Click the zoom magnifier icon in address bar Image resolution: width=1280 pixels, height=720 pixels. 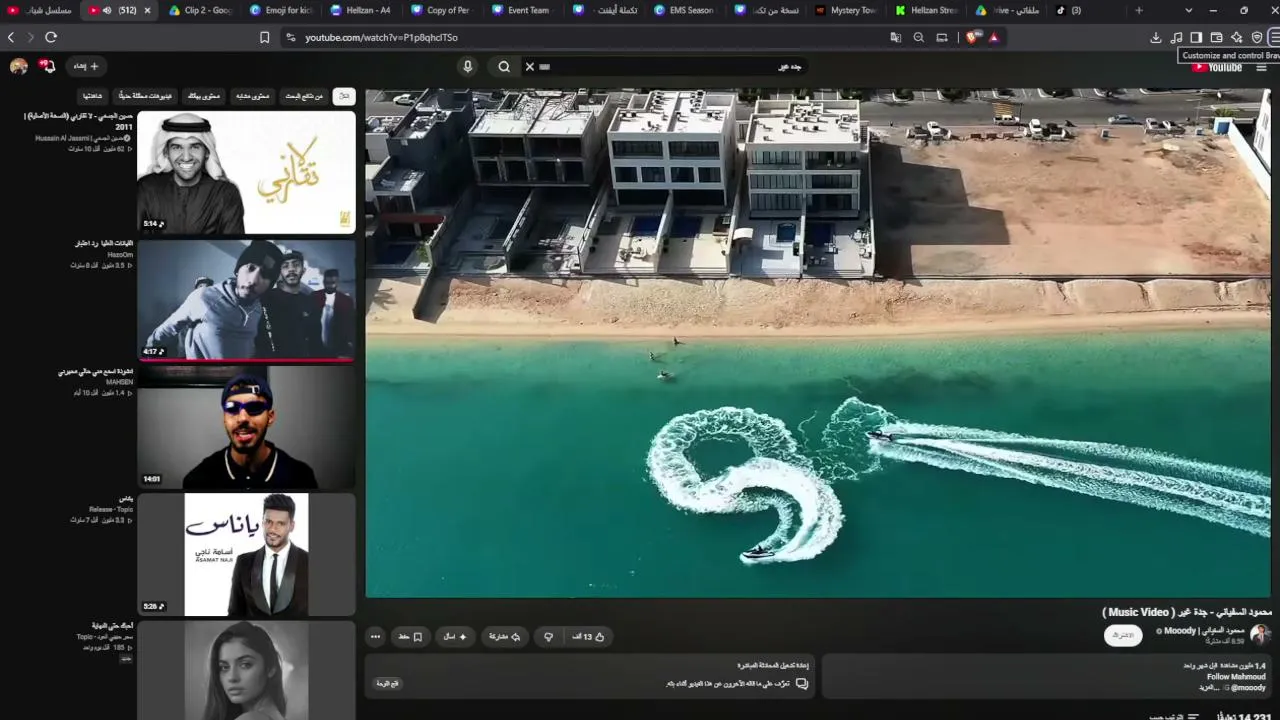919,37
